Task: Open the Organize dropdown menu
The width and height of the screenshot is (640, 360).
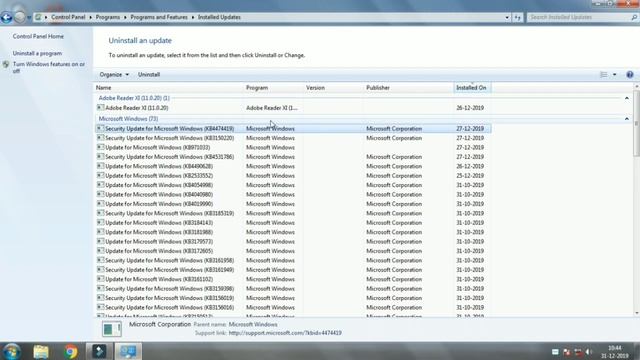Action: (x=114, y=75)
